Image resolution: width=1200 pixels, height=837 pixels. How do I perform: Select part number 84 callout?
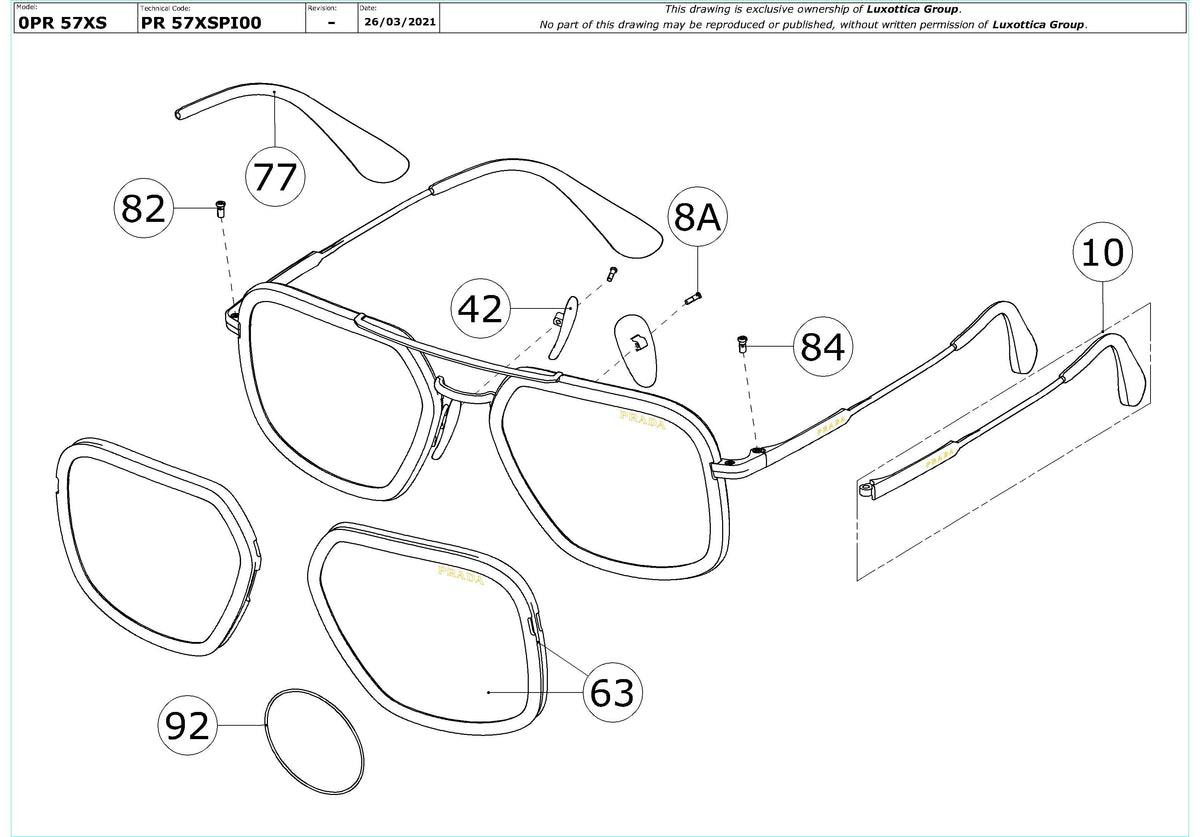coord(824,348)
